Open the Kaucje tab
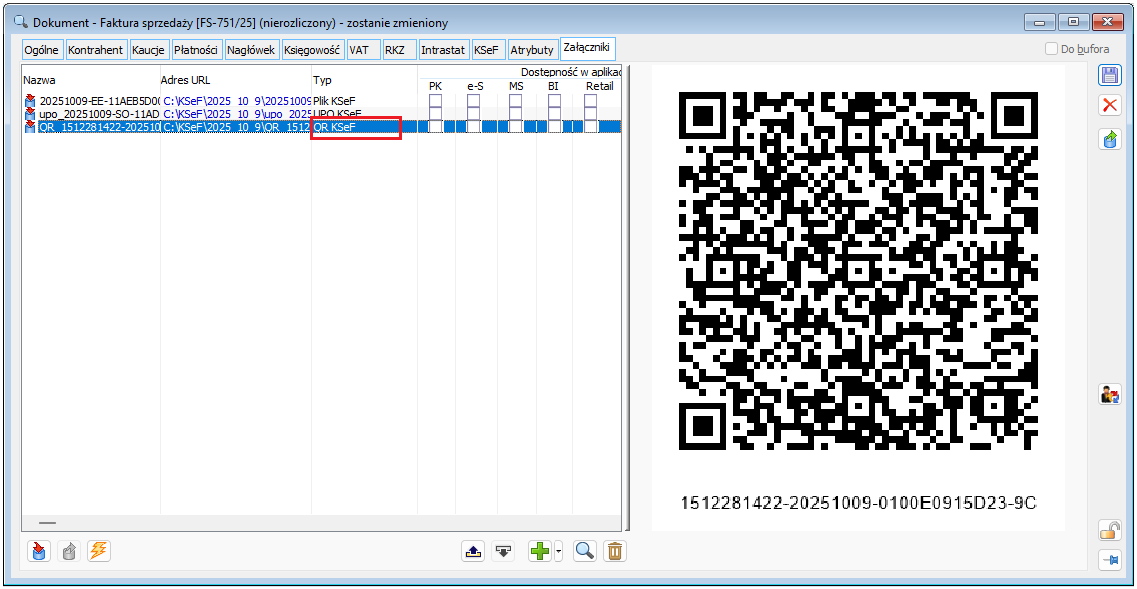 [149, 50]
